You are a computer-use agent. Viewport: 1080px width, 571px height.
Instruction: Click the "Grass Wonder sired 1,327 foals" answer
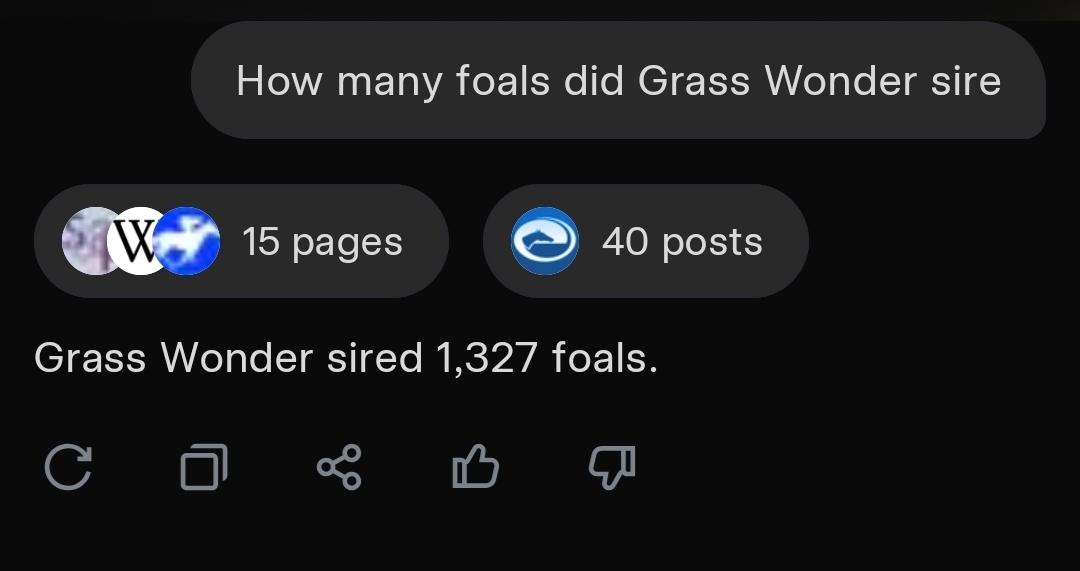coord(345,357)
